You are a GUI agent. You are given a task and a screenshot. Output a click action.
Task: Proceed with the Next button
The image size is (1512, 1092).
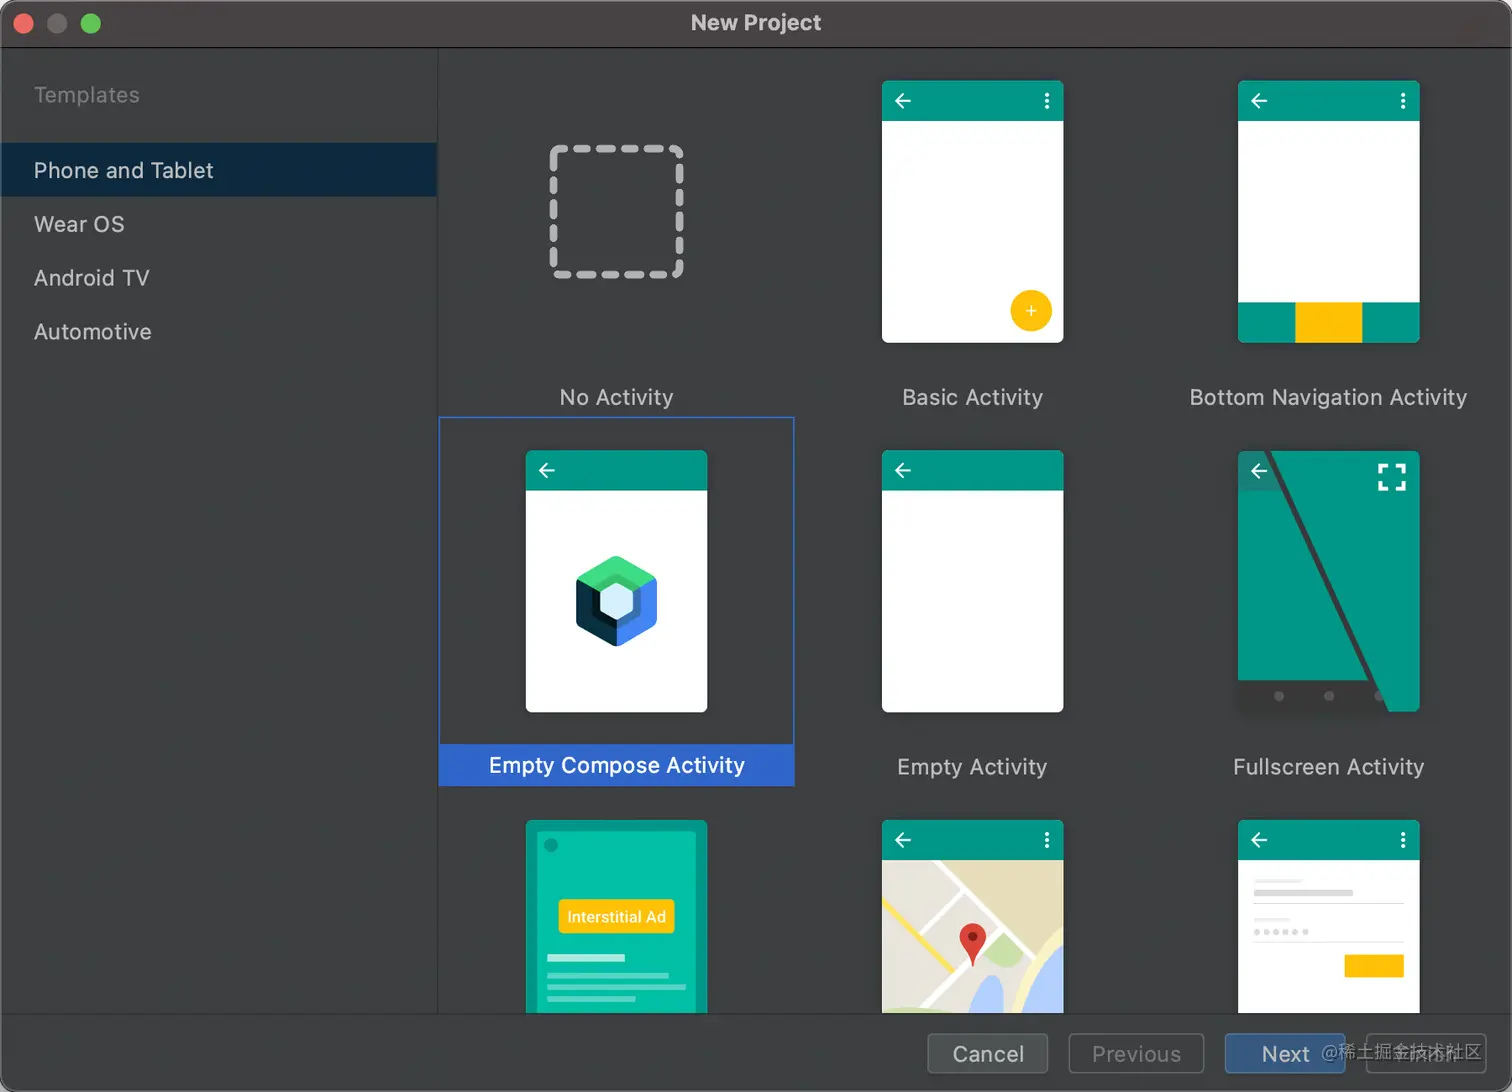(1285, 1054)
